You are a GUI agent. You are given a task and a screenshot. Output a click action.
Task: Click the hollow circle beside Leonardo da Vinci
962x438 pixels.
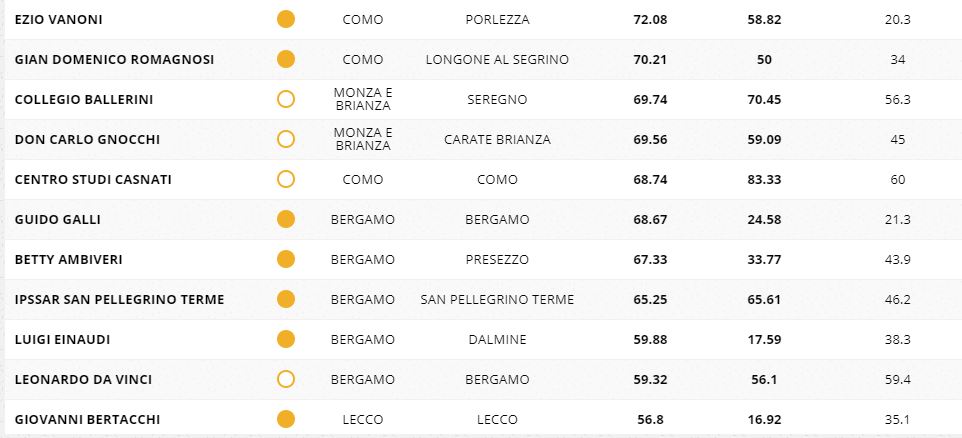tap(286, 379)
